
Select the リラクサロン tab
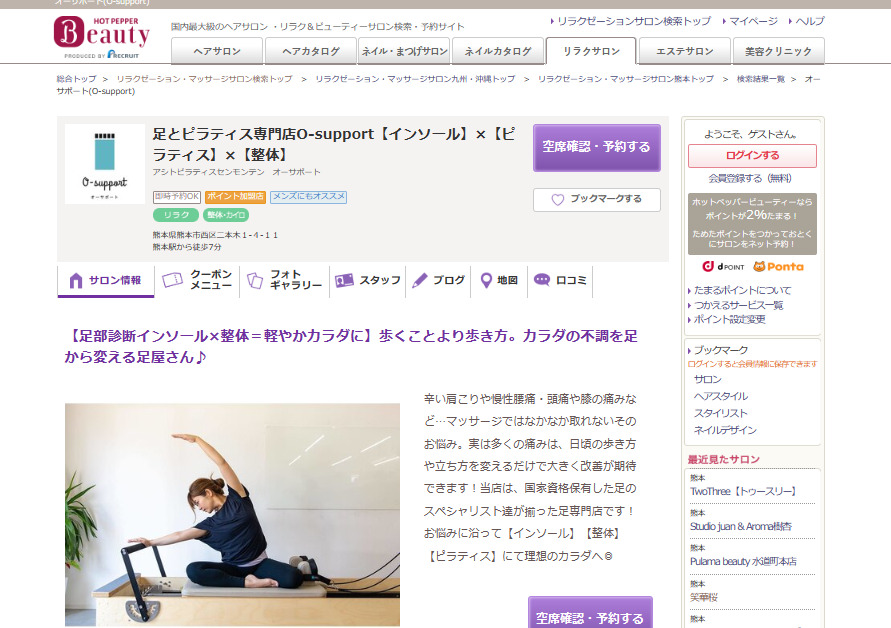(x=591, y=51)
